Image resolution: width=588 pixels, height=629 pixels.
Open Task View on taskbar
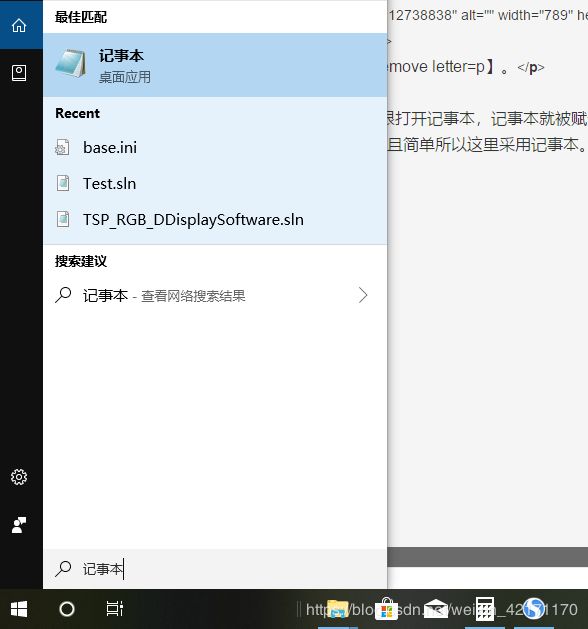(x=115, y=609)
